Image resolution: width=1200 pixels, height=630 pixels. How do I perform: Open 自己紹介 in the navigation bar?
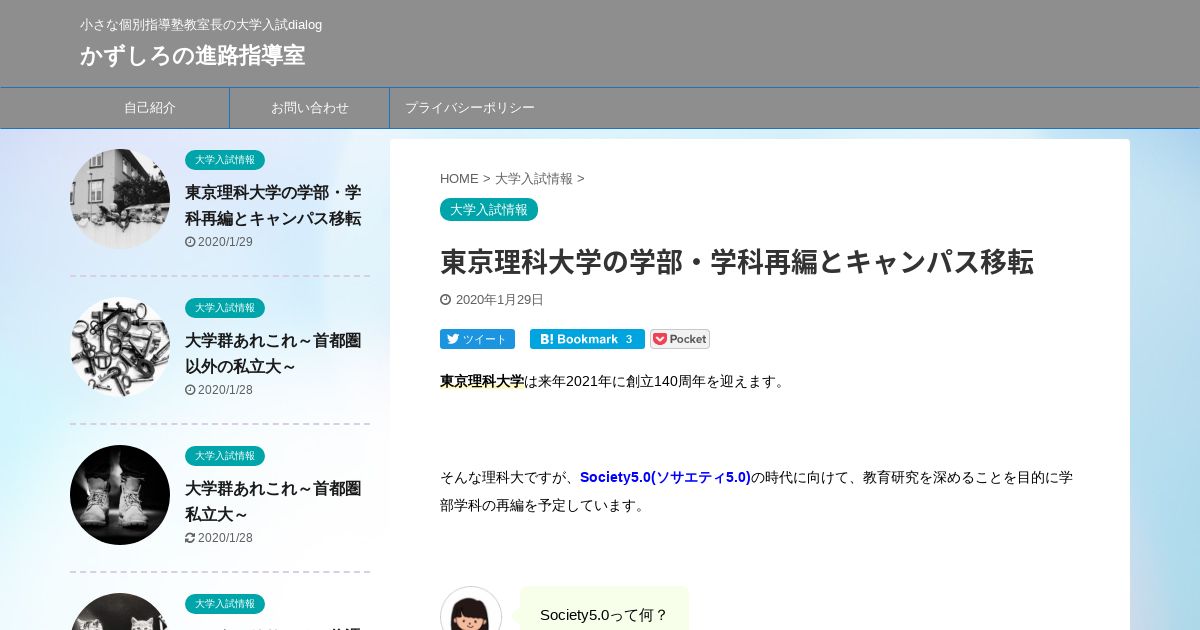click(x=150, y=108)
